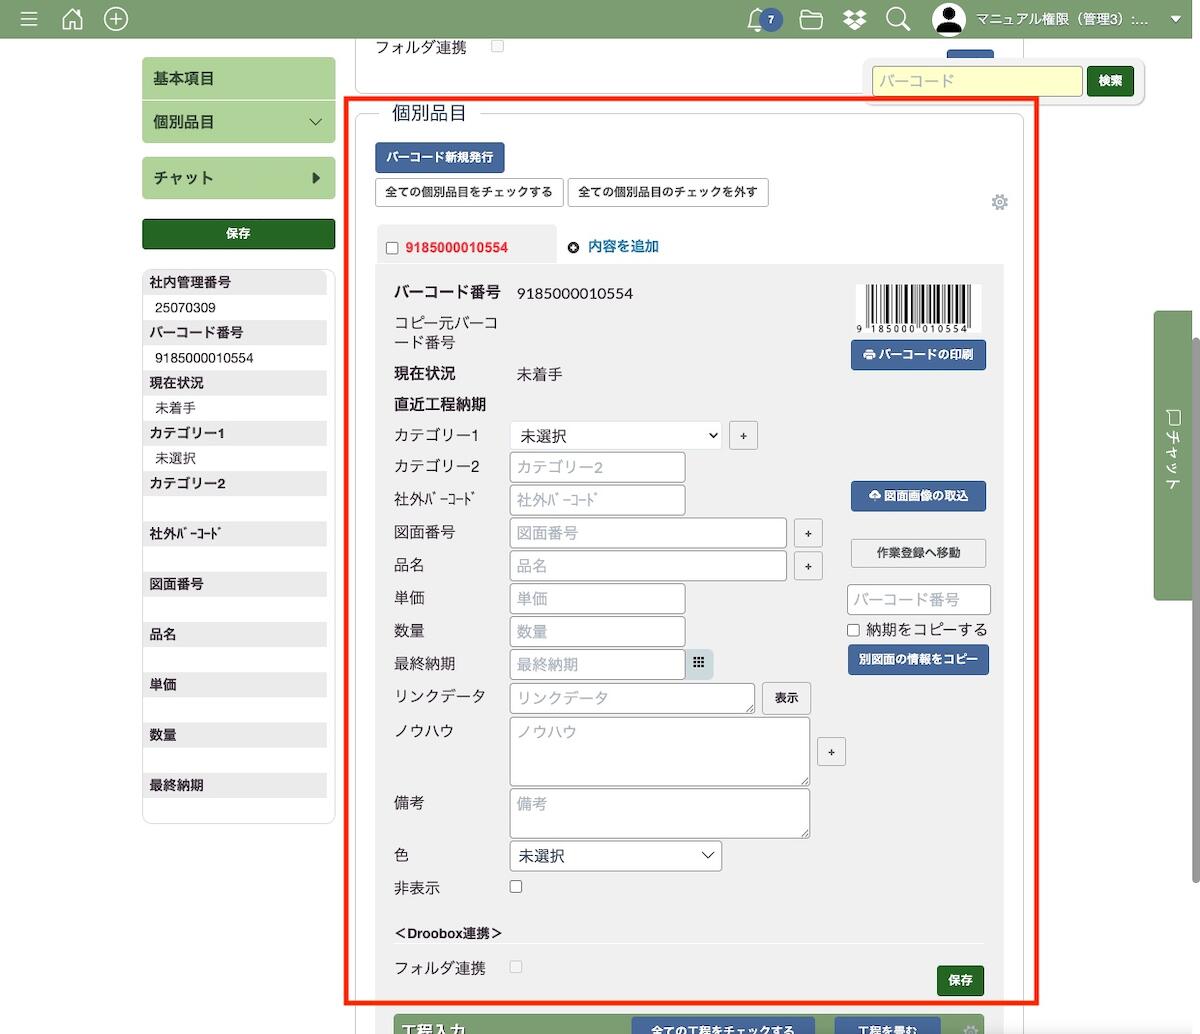The image size is (1200, 1034).
Task: Toggle the 非表示 checkbox
Action: pyautogui.click(x=516, y=887)
